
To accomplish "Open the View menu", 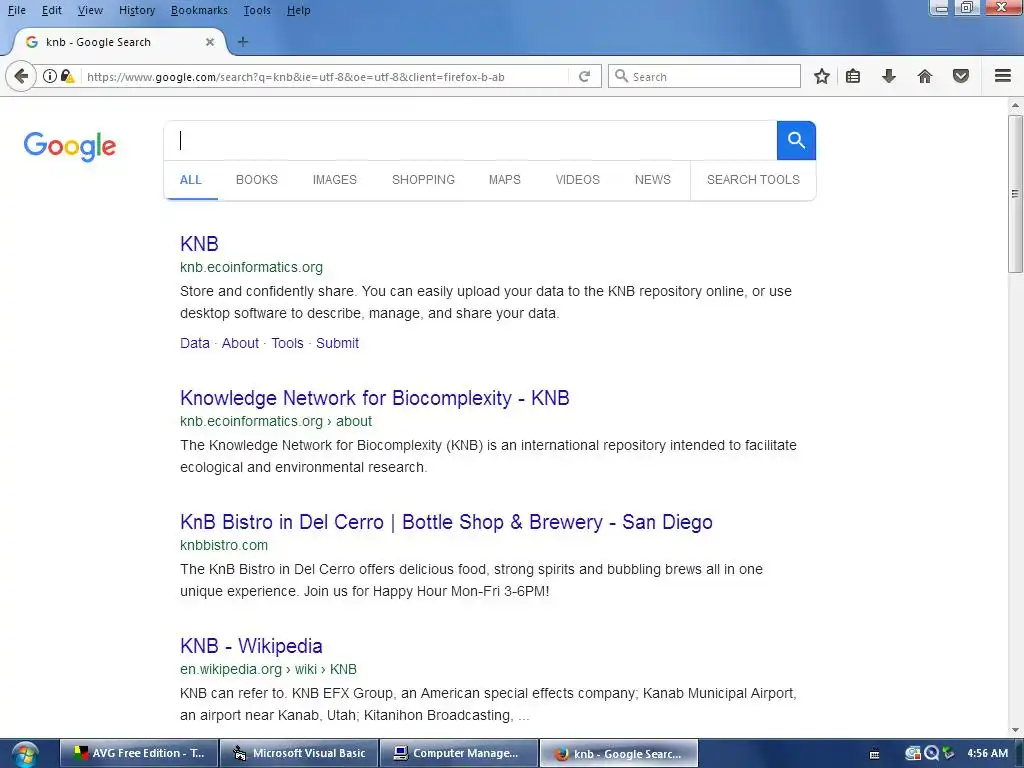I will pyautogui.click(x=90, y=10).
